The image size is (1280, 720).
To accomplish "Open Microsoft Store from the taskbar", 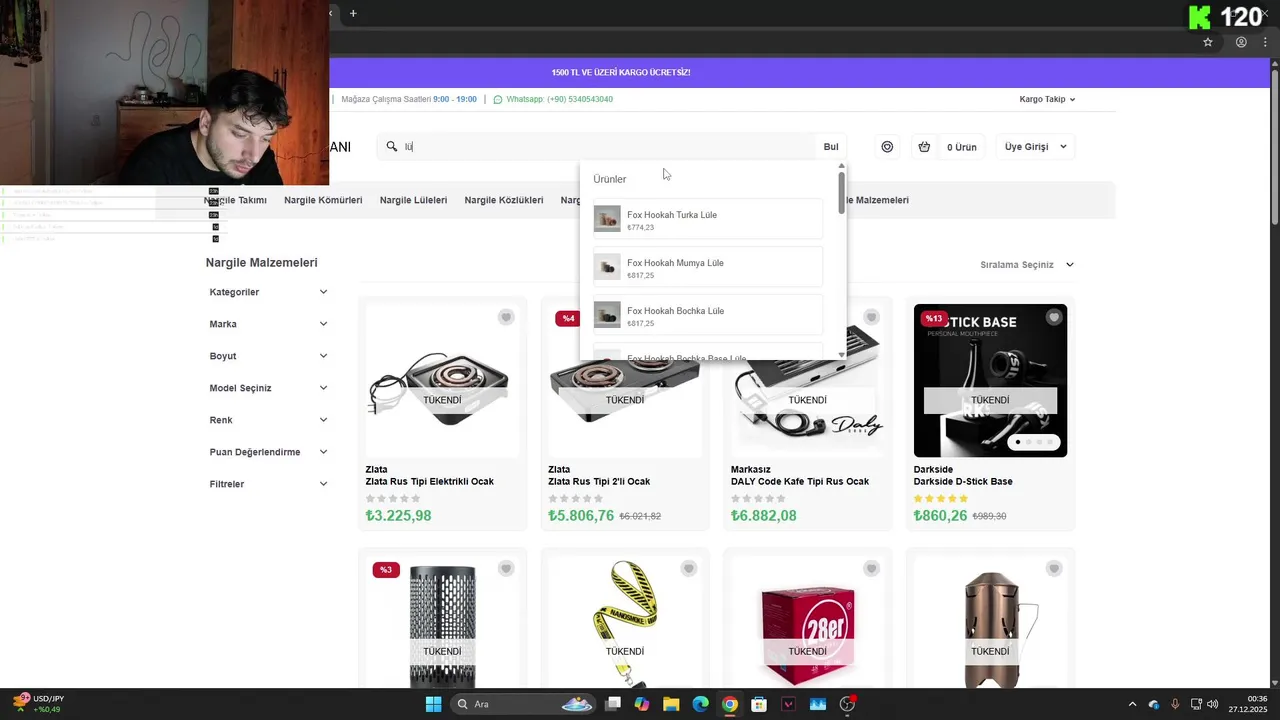I will [759, 704].
